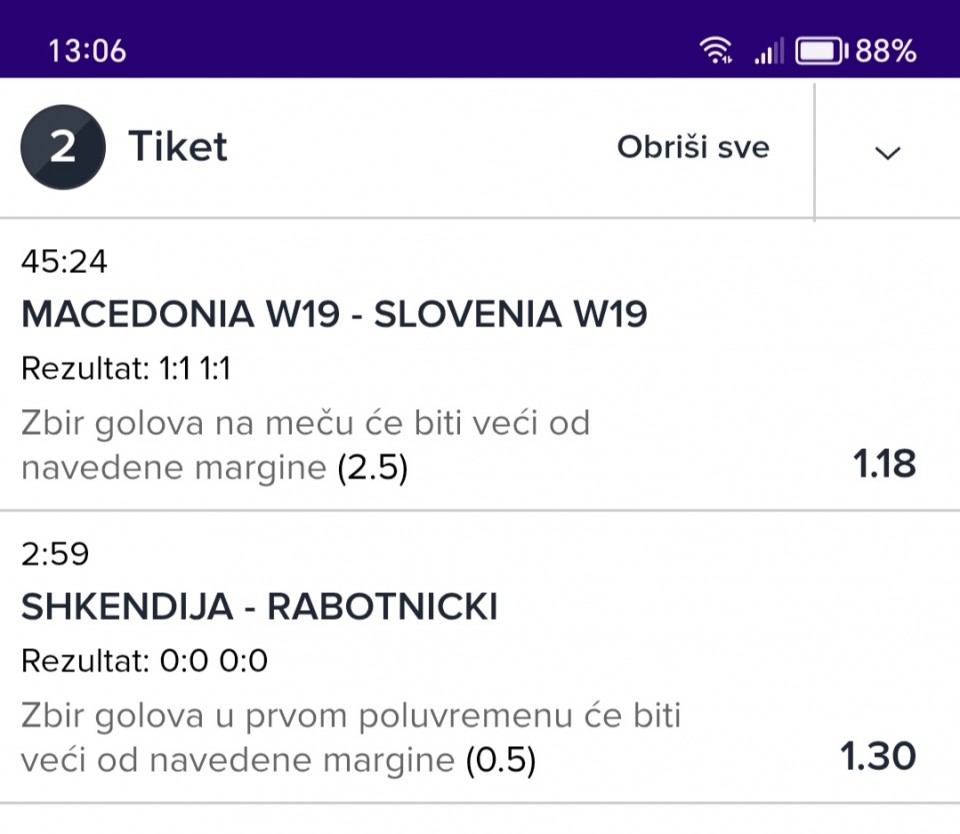Tap the 1.30 odds value
The height and width of the screenshot is (834, 960).
pyautogui.click(x=878, y=756)
